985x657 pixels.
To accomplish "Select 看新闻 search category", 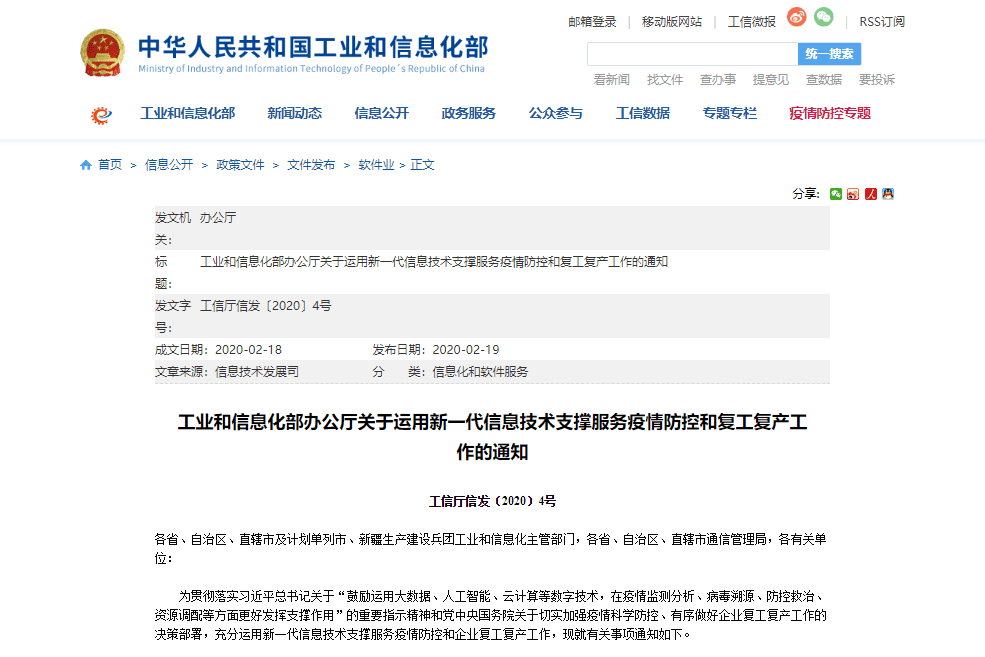I will 611,80.
